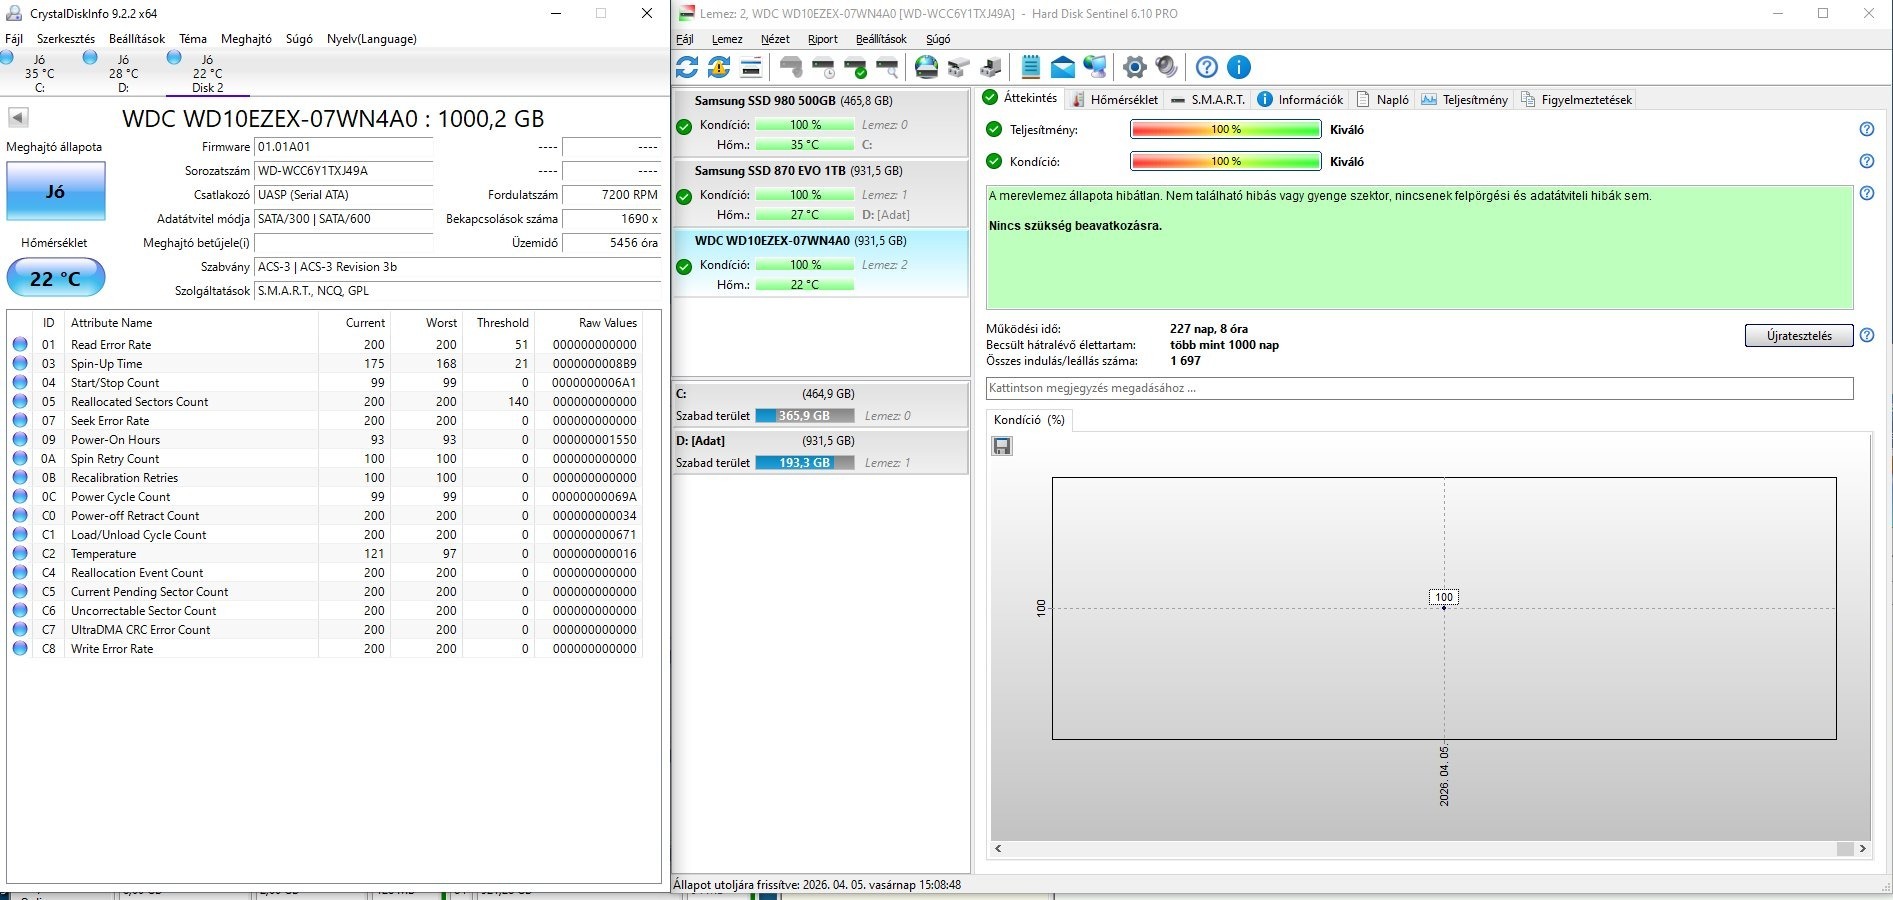The image size is (1893, 900).
Task: Open Fájl menu in CrystalDiskInfo
Action: point(14,39)
